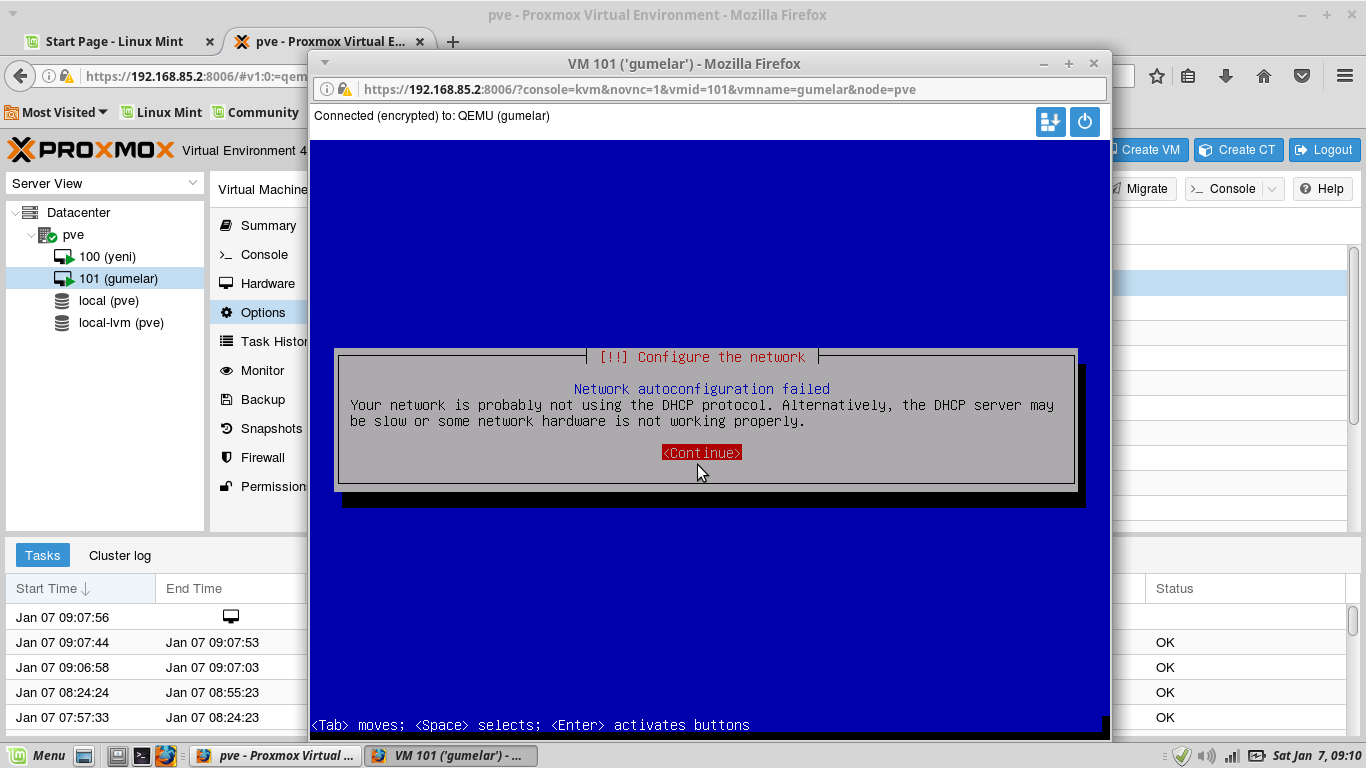Click the Backup floppy icon
The width and height of the screenshot is (1366, 768).
point(227,400)
